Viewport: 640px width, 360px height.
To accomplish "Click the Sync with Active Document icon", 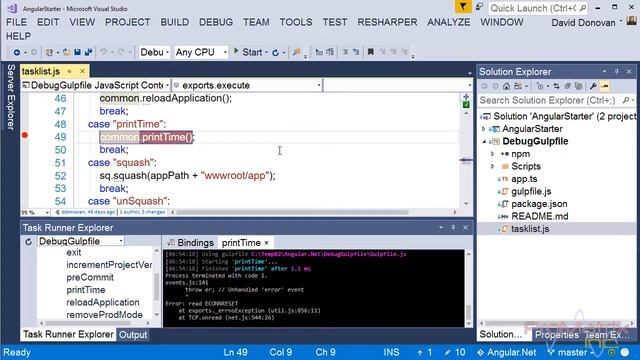I will (x=556, y=86).
